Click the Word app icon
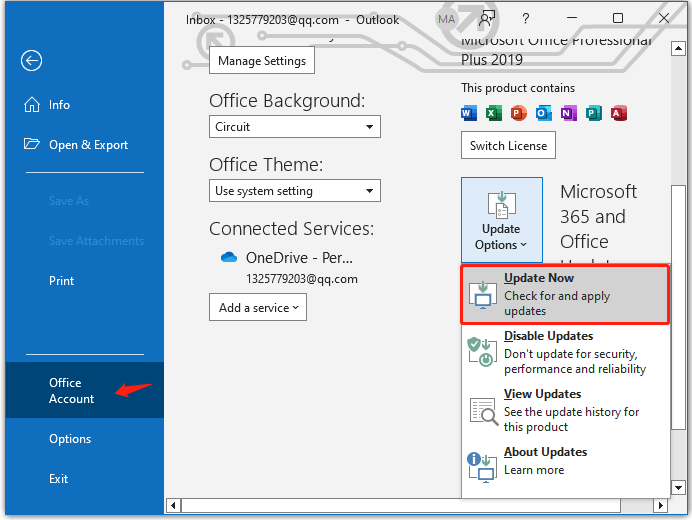This screenshot has height=520, width=692. click(469, 113)
